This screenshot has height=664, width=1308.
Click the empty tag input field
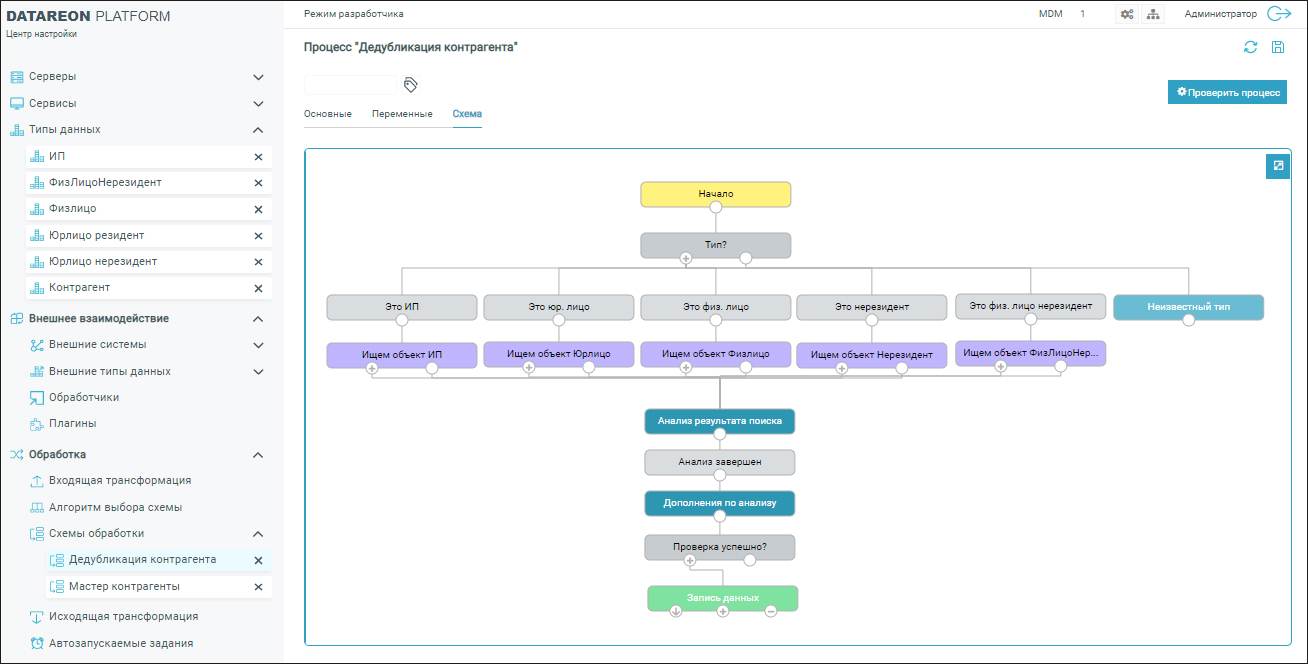tap(350, 85)
